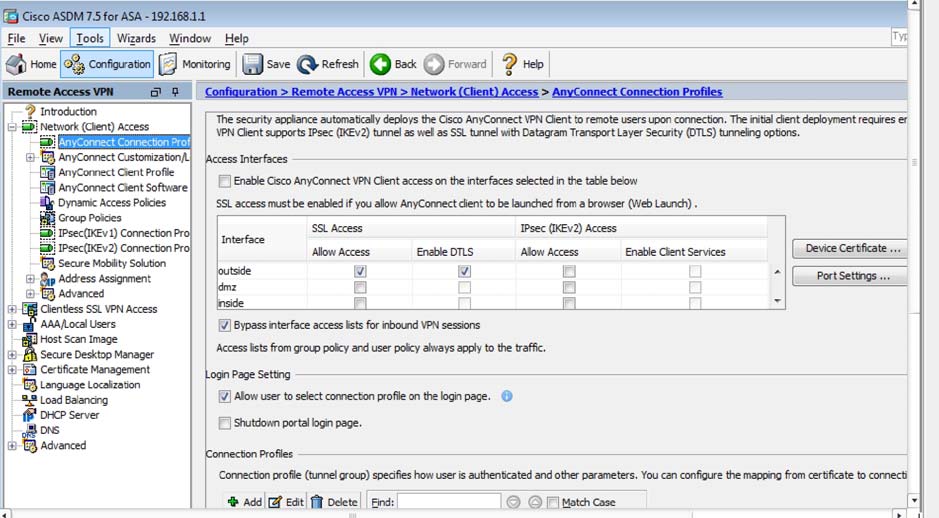The height and width of the screenshot is (518, 939).
Task: Open Help from the question mark icon
Action: [x=510, y=64]
